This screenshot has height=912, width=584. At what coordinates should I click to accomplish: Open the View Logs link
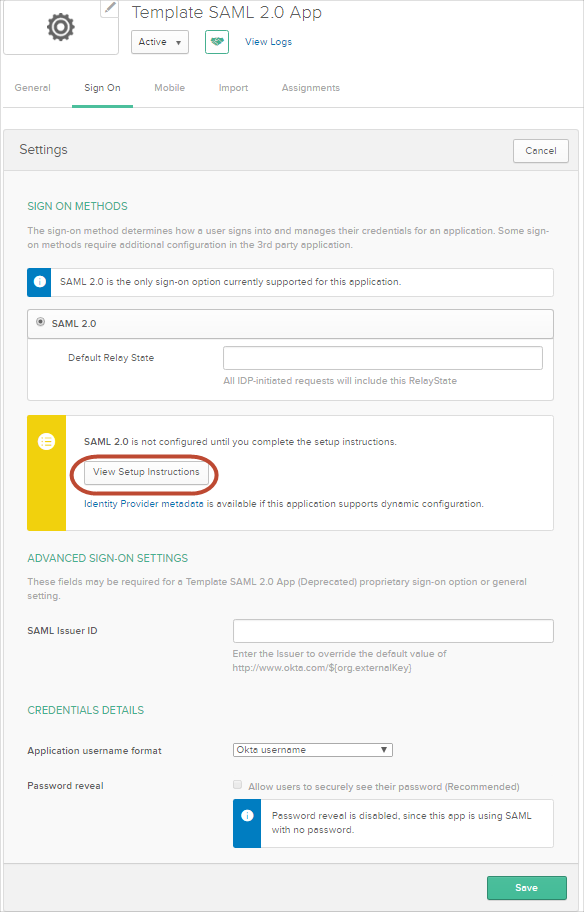[x=268, y=42]
